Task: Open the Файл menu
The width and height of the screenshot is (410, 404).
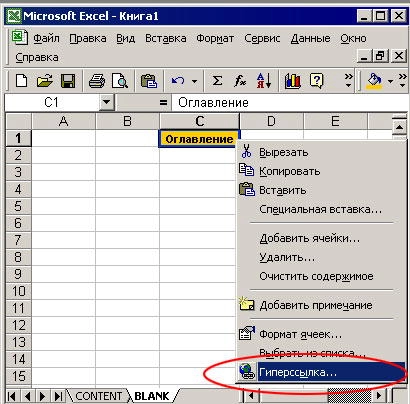Action: tap(46, 39)
